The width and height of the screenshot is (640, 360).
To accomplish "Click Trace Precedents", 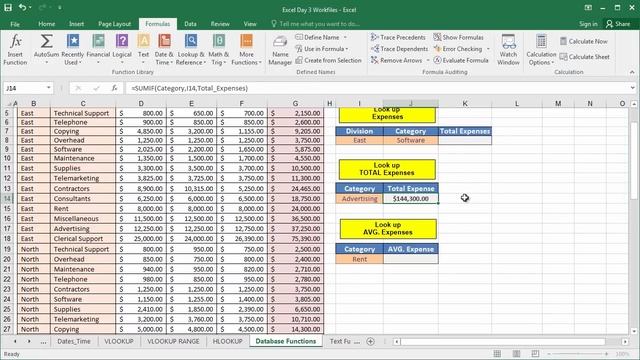I will pos(398,37).
